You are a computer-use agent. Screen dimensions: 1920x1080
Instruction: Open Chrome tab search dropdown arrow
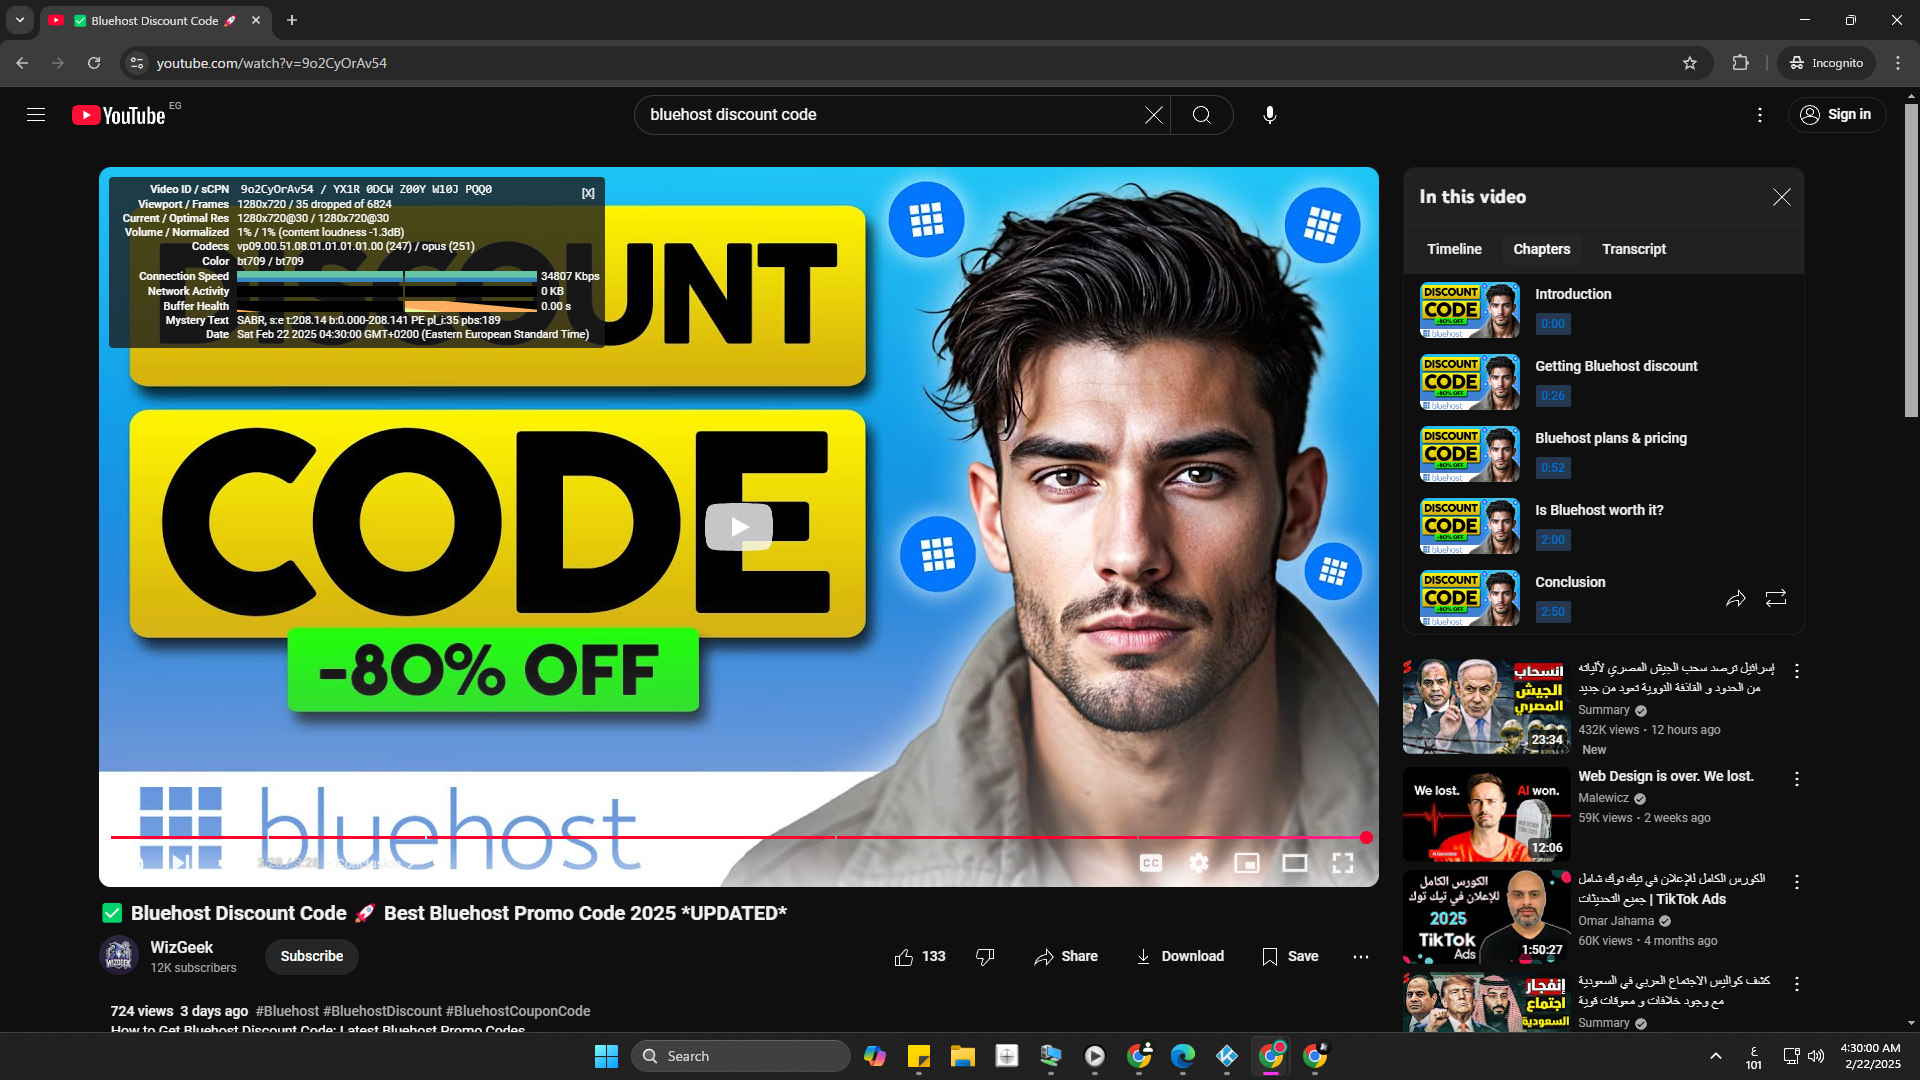[19, 20]
